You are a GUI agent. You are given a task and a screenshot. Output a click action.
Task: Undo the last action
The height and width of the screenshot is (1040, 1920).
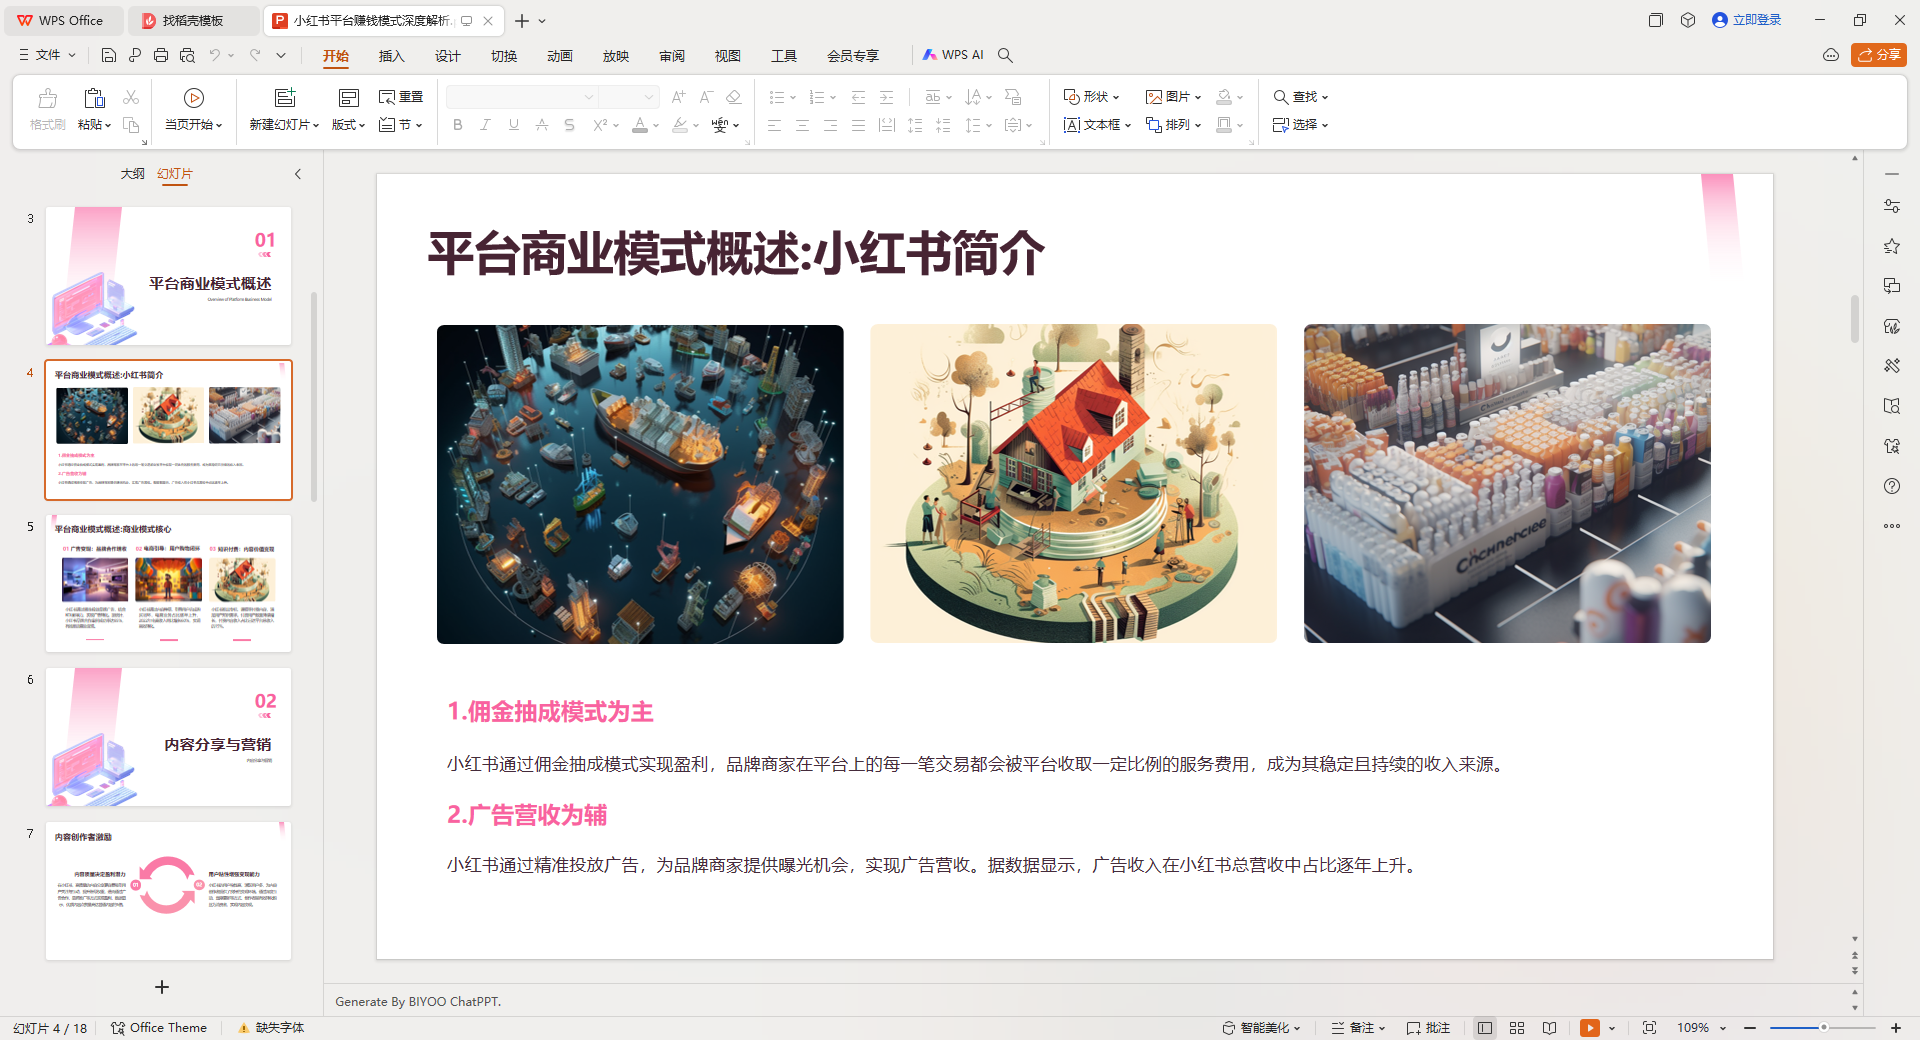pyautogui.click(x=214, y=55)
